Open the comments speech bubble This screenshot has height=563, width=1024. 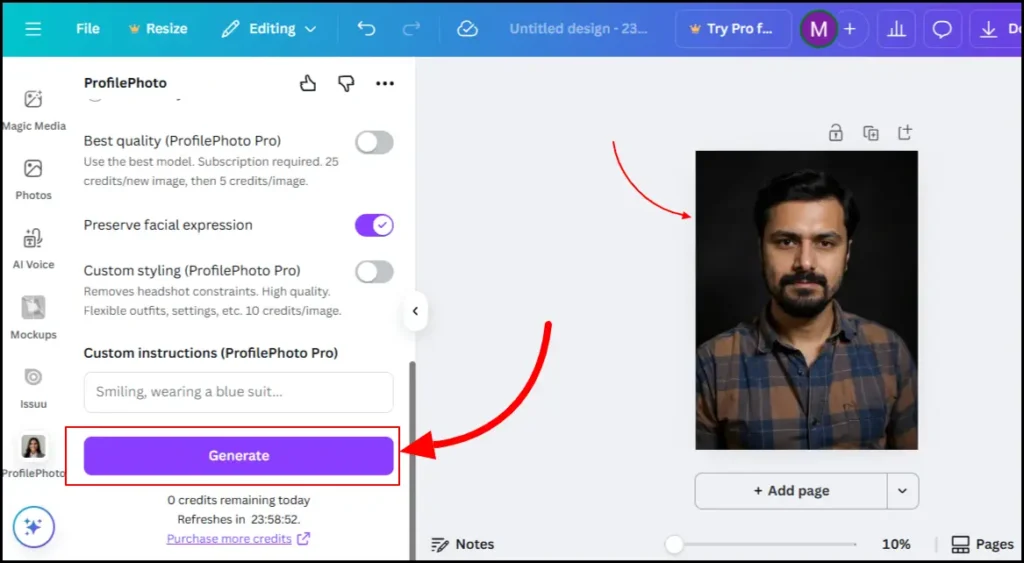click(x=942, y=29)
